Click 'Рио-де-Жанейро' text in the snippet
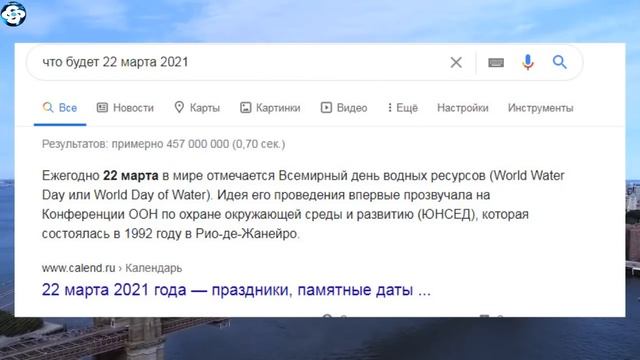This screenshot has height=360, width=640. coord(247,233)
